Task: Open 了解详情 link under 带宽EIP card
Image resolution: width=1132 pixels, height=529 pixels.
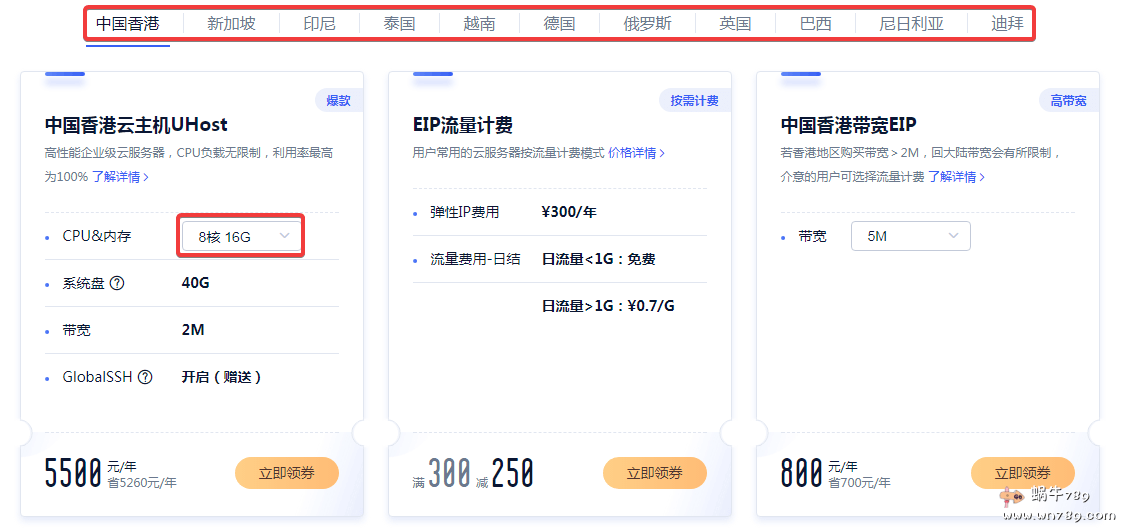Action: [x=956, y=177]
